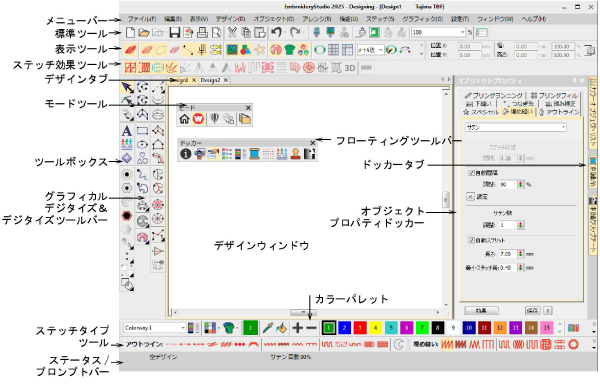Click the ring-shaped fill stitch icon at toolbar end
The height and width of the screenshot is (384, 600).
pos(573,345)
